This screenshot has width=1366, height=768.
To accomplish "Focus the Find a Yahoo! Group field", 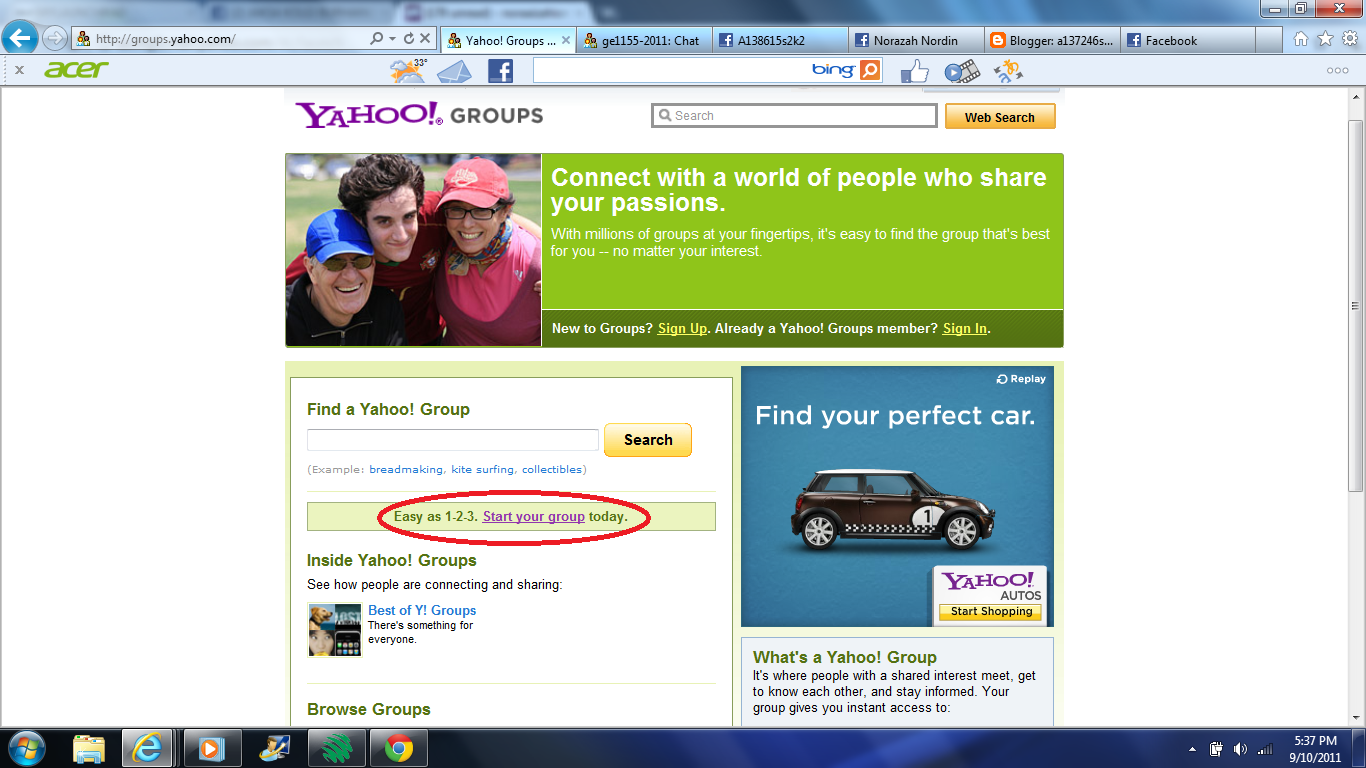I will (x=453, y=440).
